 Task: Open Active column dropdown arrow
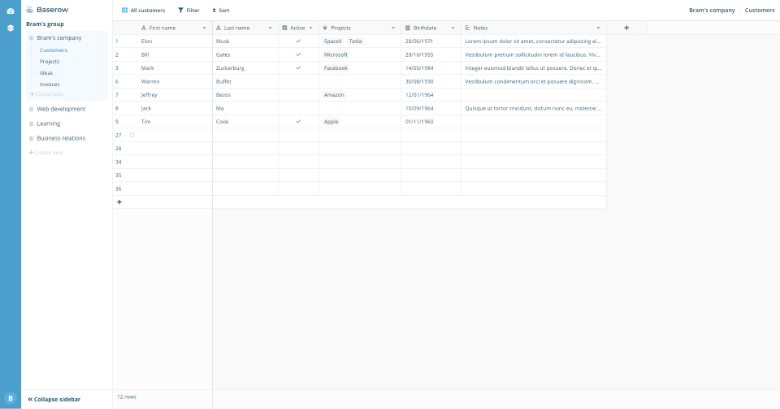pos(311,28)
